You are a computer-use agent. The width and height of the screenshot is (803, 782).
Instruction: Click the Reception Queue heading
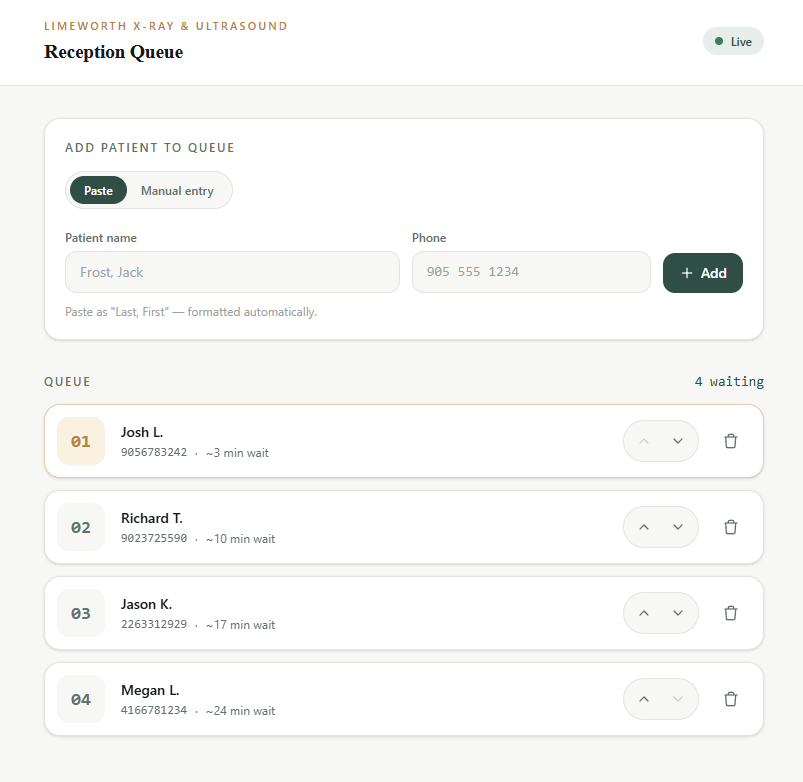coord(113,52)
